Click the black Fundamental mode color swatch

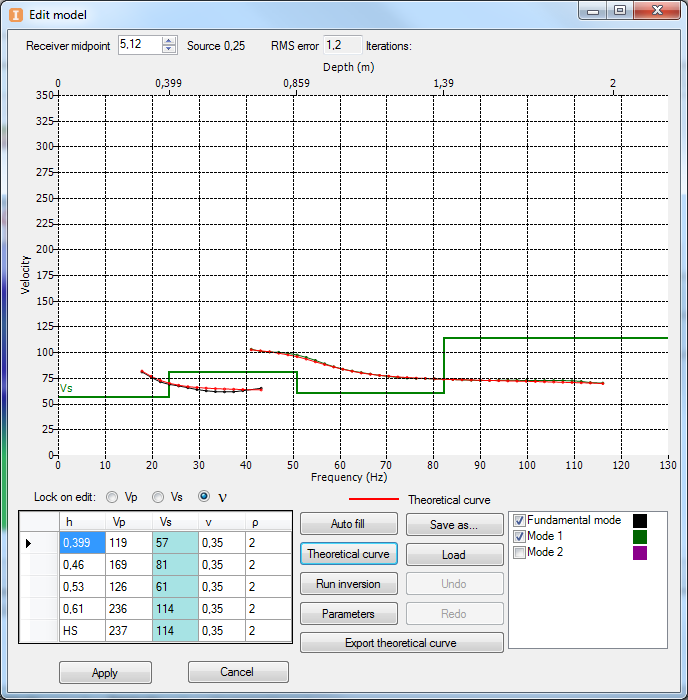click(640, 521)
